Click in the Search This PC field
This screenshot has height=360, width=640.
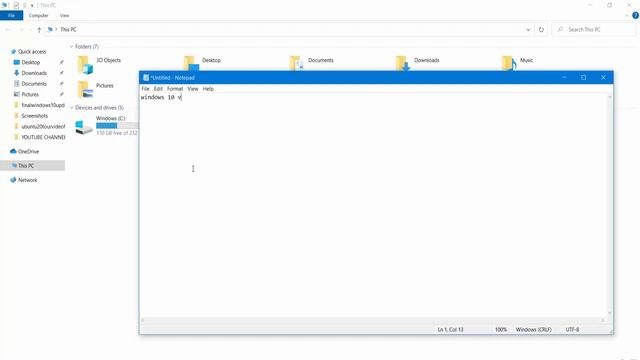click(593, 29)
